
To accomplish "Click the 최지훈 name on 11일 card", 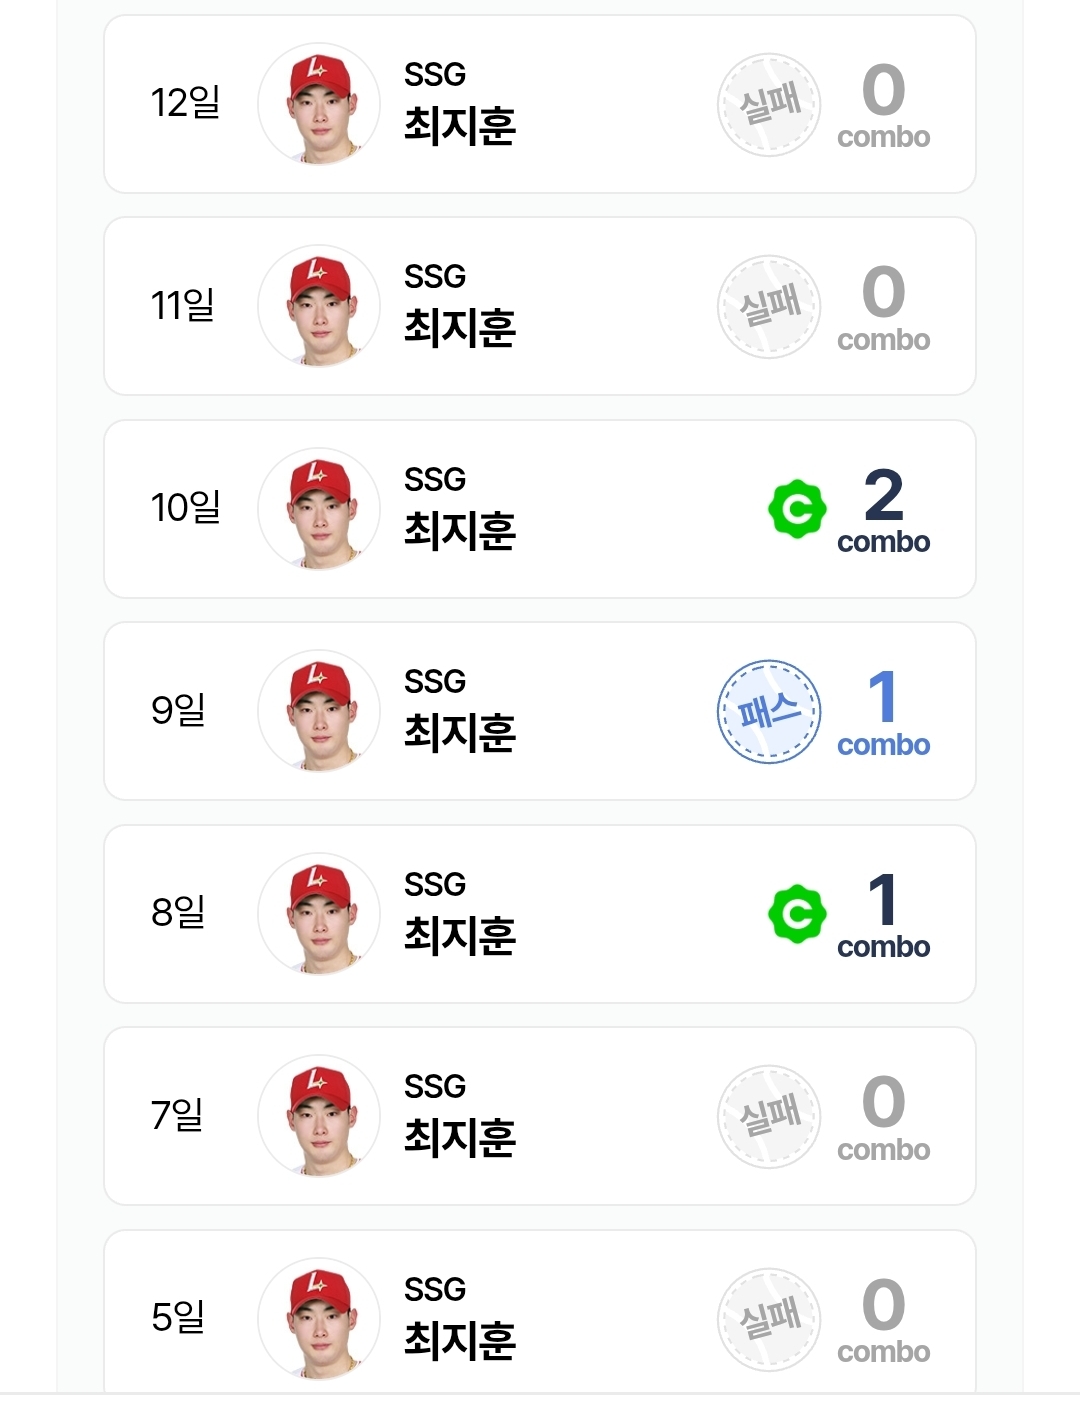I will [460, 328].
